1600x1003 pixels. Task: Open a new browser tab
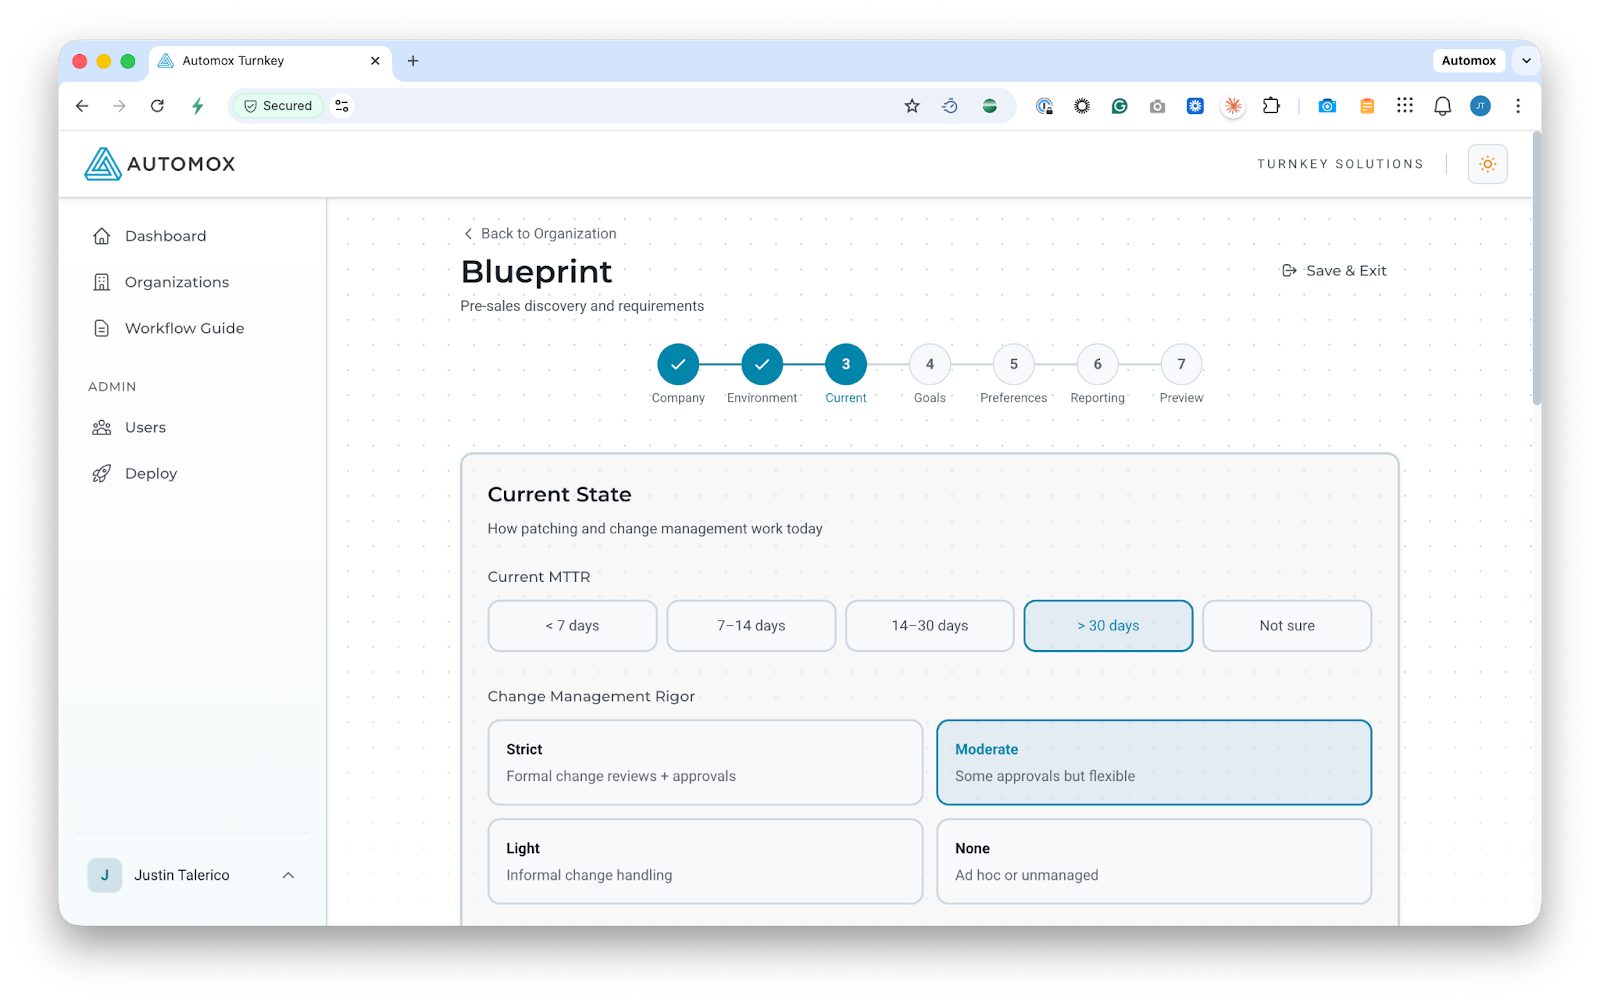click(x=413, y=61)
